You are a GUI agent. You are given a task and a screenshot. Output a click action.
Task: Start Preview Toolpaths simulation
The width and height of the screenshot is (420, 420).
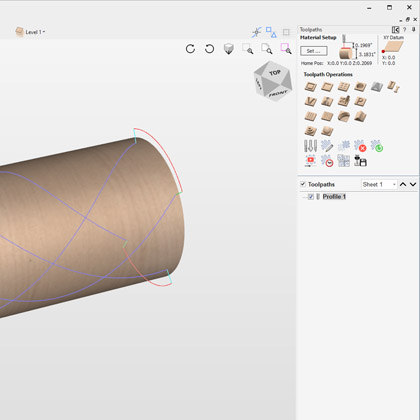coord(310,161)
